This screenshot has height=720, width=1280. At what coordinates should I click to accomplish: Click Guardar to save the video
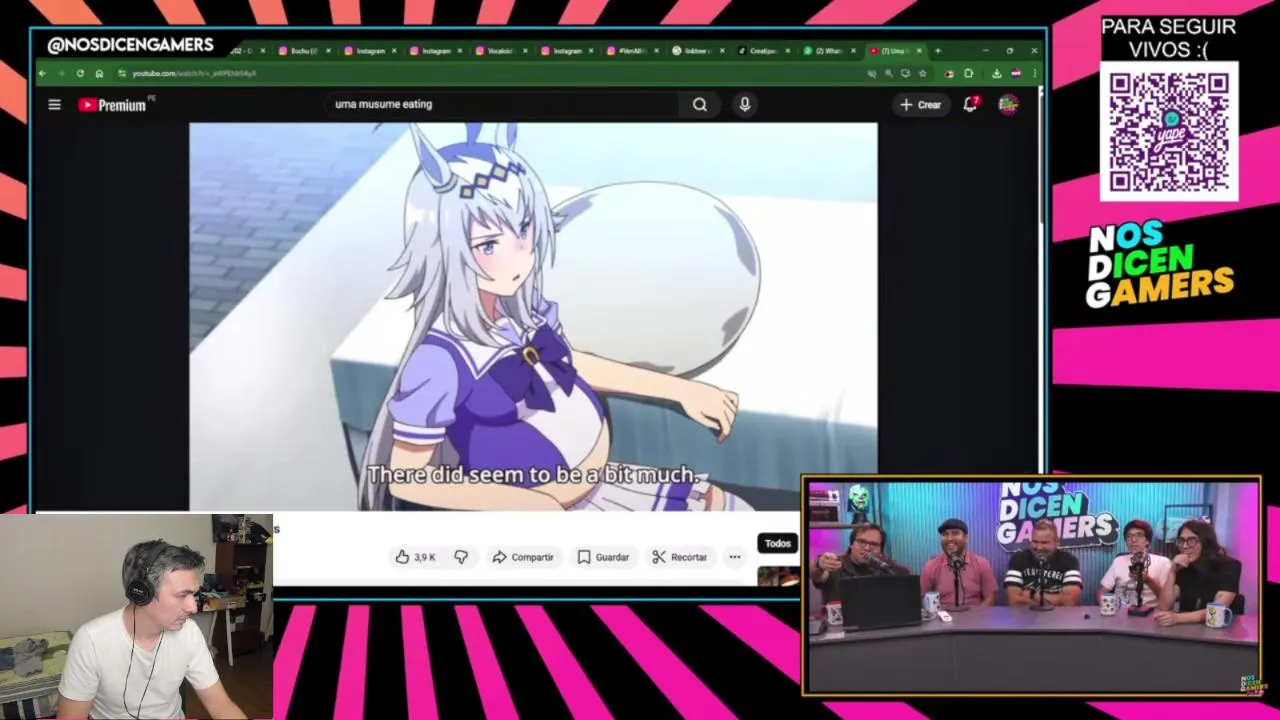[603, 557]
